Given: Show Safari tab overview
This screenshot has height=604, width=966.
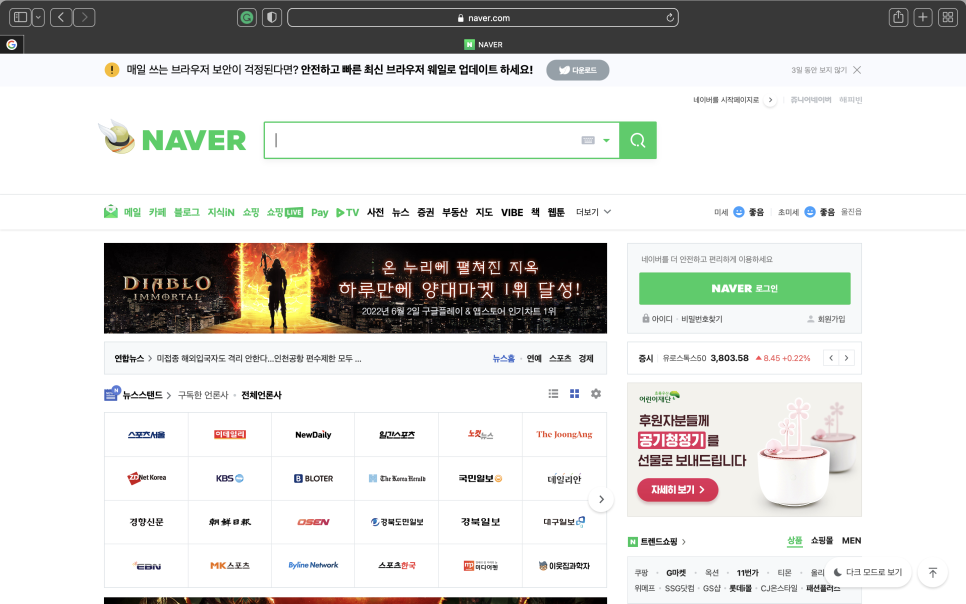Looking at the screenshot, I should coord(948,17).
